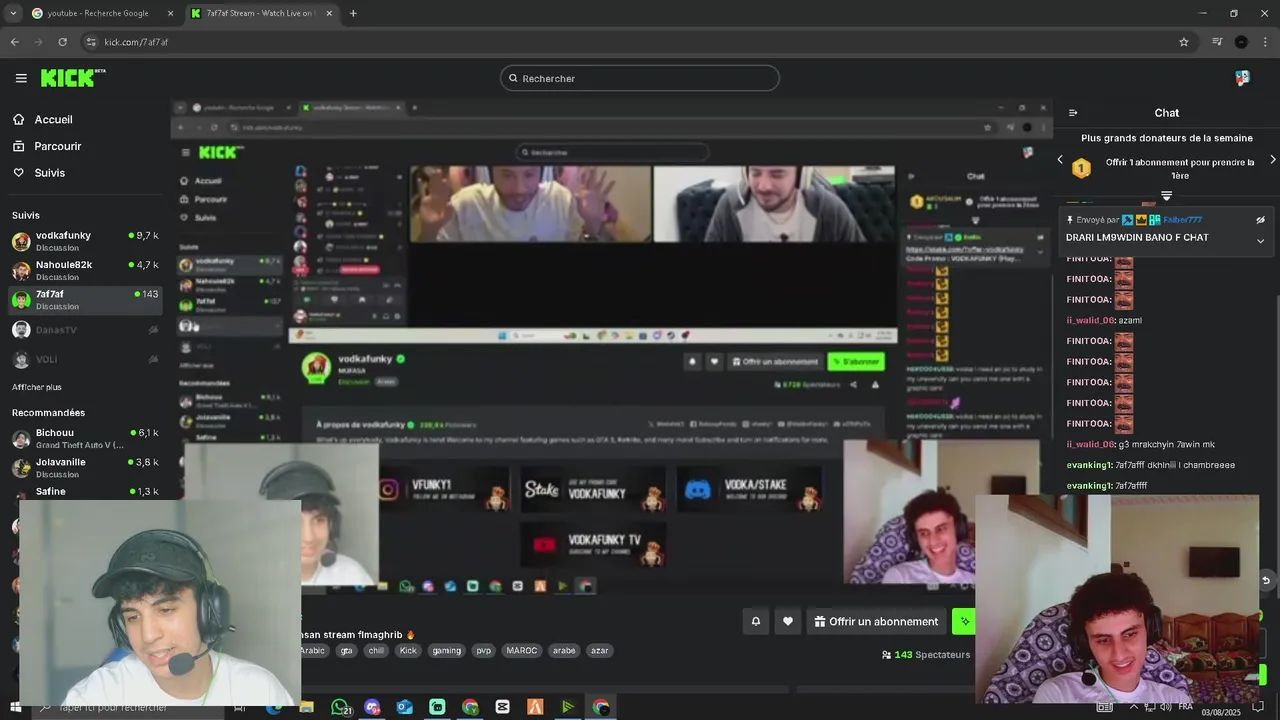1280x720 pixels.
Task: Select the Arabic tag
Action: click(313, 650)
